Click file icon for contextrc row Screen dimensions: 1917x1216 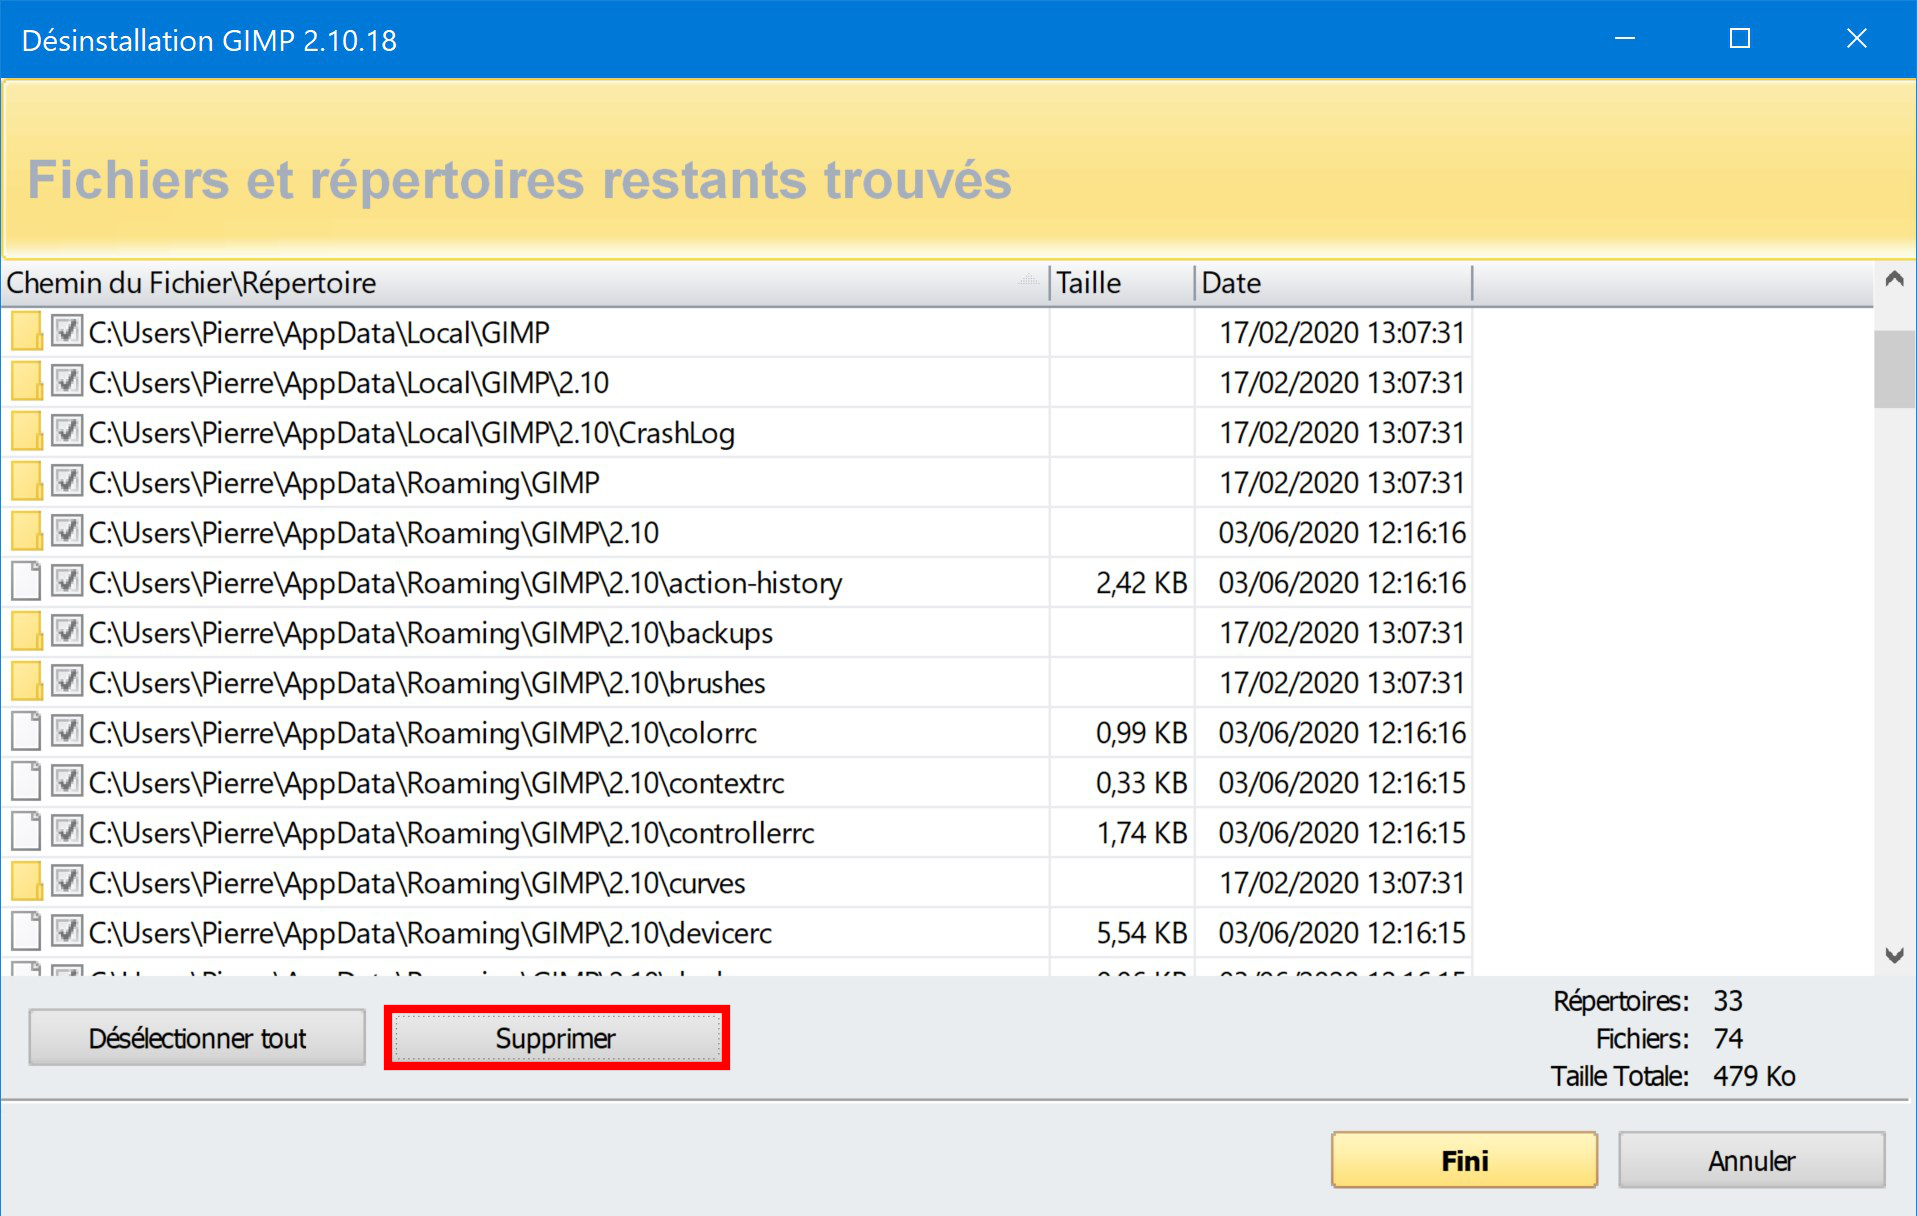pos(26,782)
